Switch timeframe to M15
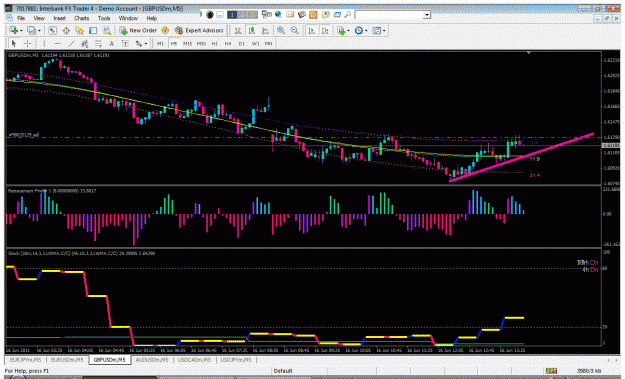The width and height of the screenshot is (625, 379). [x=187, y=43]
